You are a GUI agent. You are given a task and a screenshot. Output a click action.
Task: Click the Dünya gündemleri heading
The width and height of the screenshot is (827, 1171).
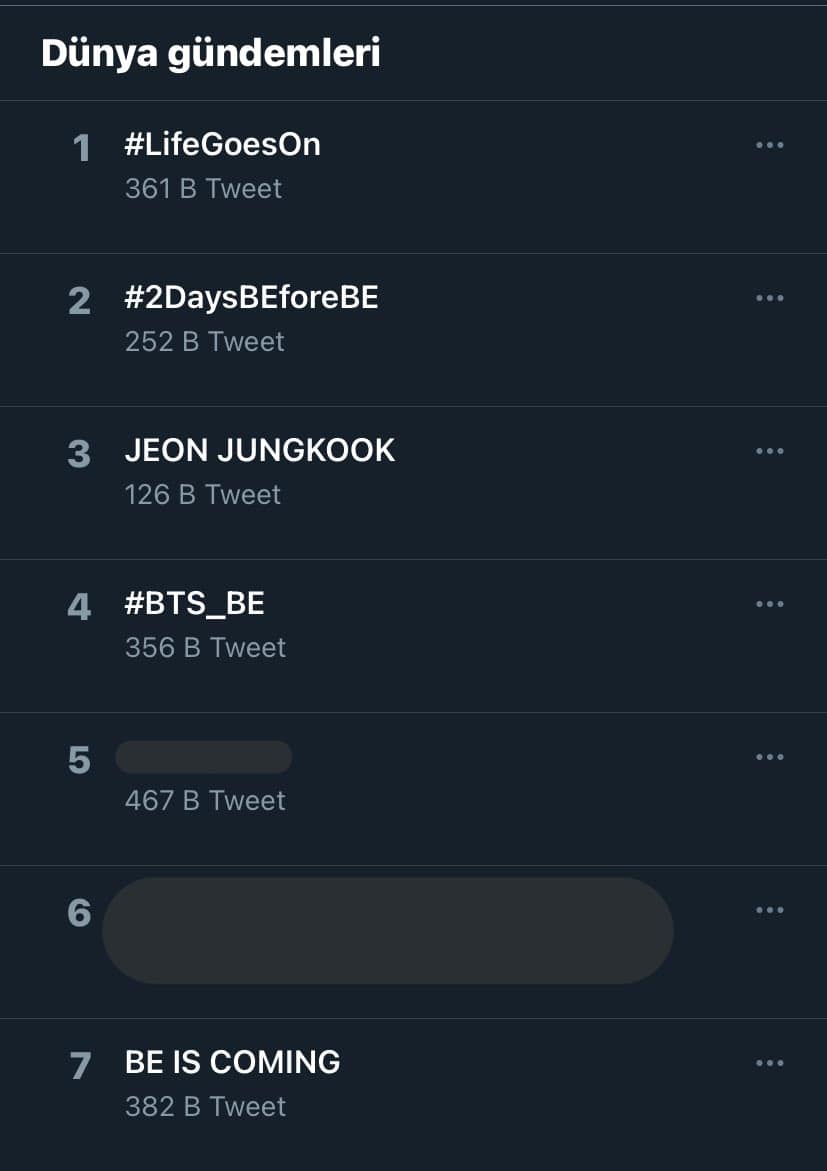[x=210, y=53]
